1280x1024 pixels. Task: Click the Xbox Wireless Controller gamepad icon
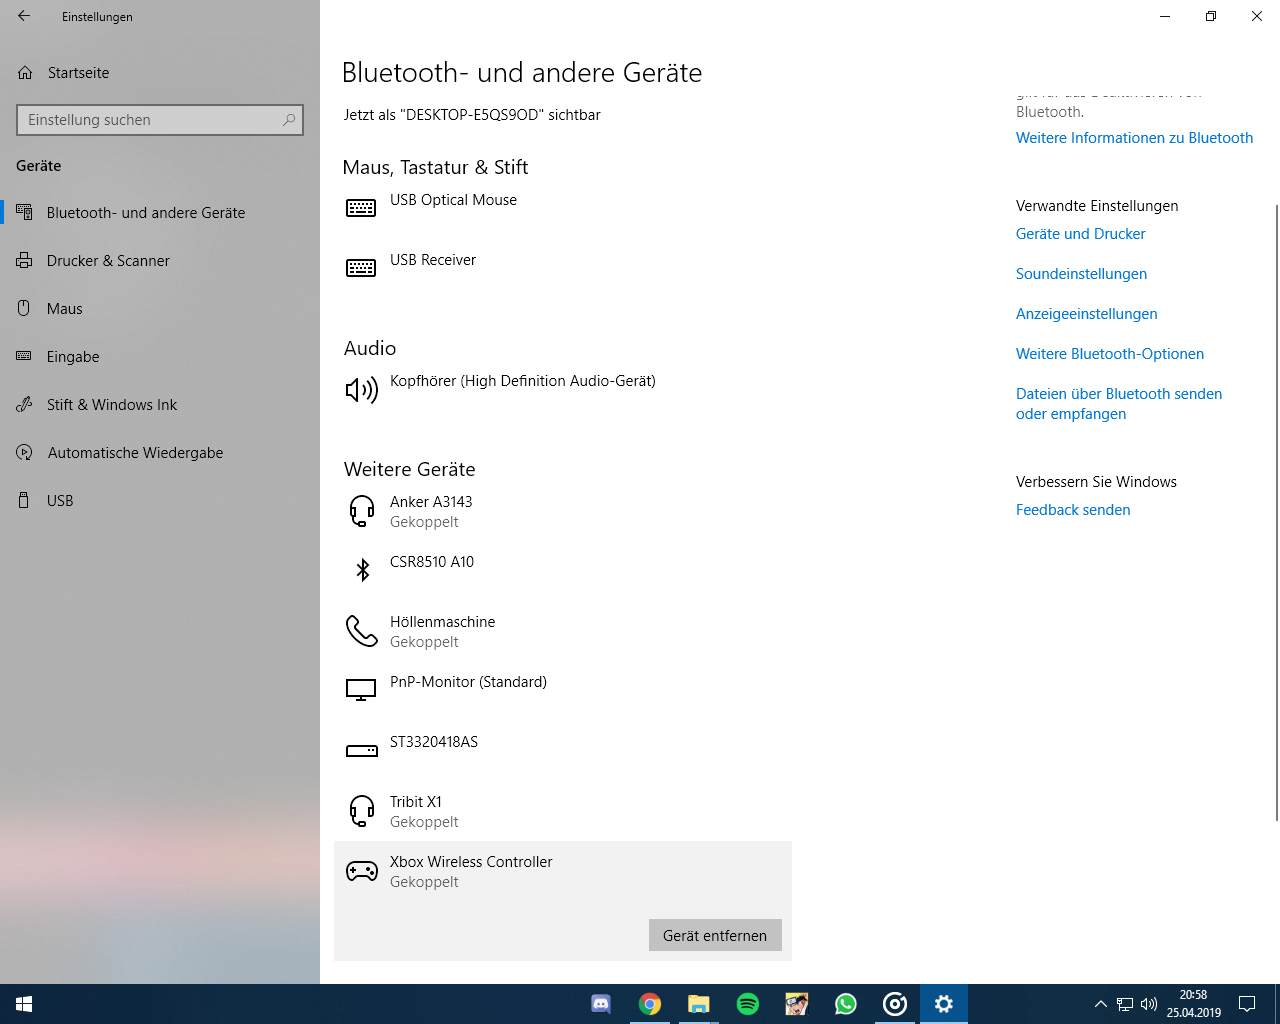[361, 871]
